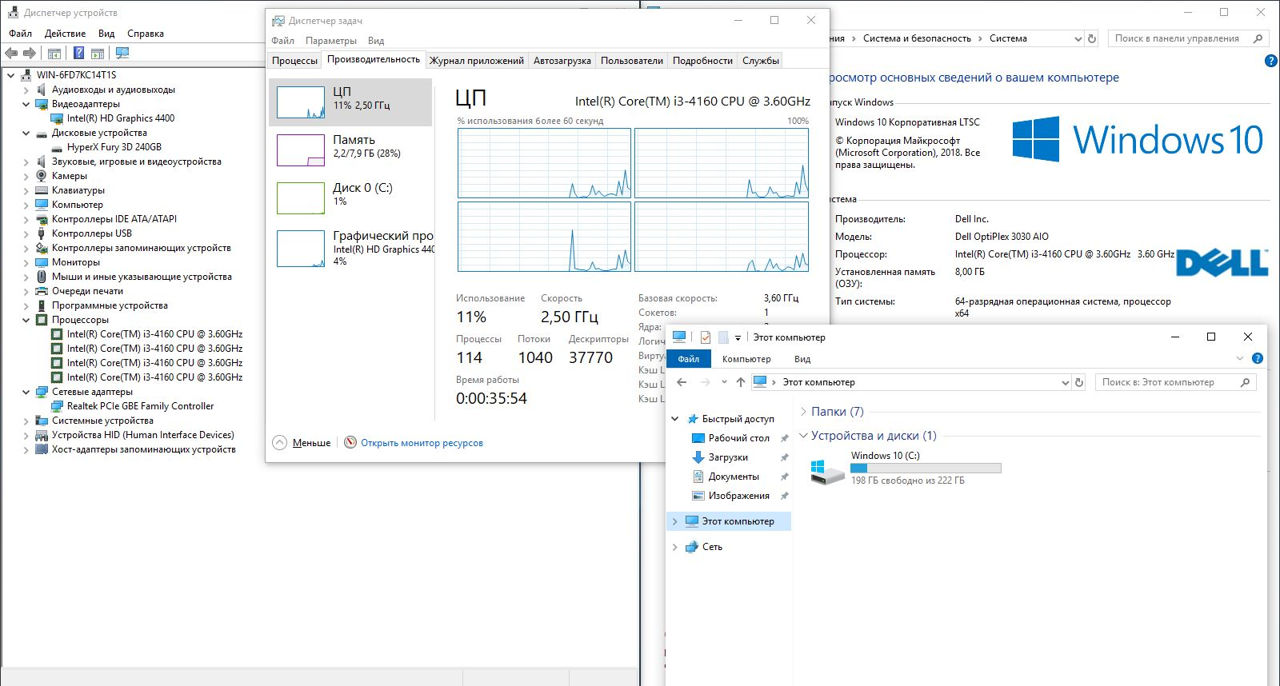Viewport: 1280px width, 686px height.
Task: Collapse the Процессоры tree node
Action: 27,320
